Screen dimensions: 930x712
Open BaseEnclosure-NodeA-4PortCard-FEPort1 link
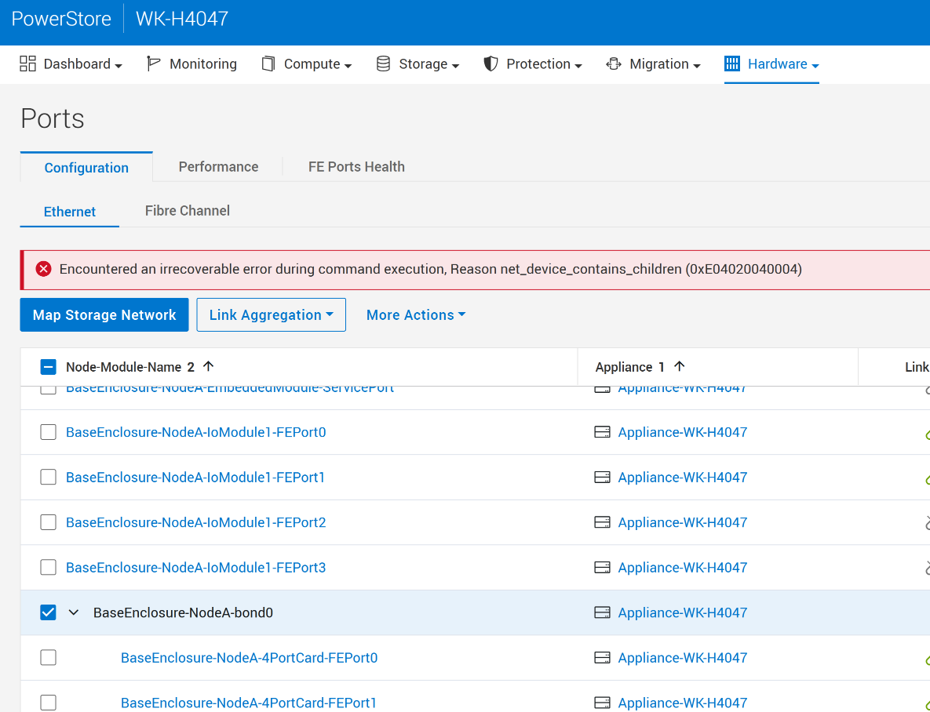pyautogui.click(x=249, y=703)
